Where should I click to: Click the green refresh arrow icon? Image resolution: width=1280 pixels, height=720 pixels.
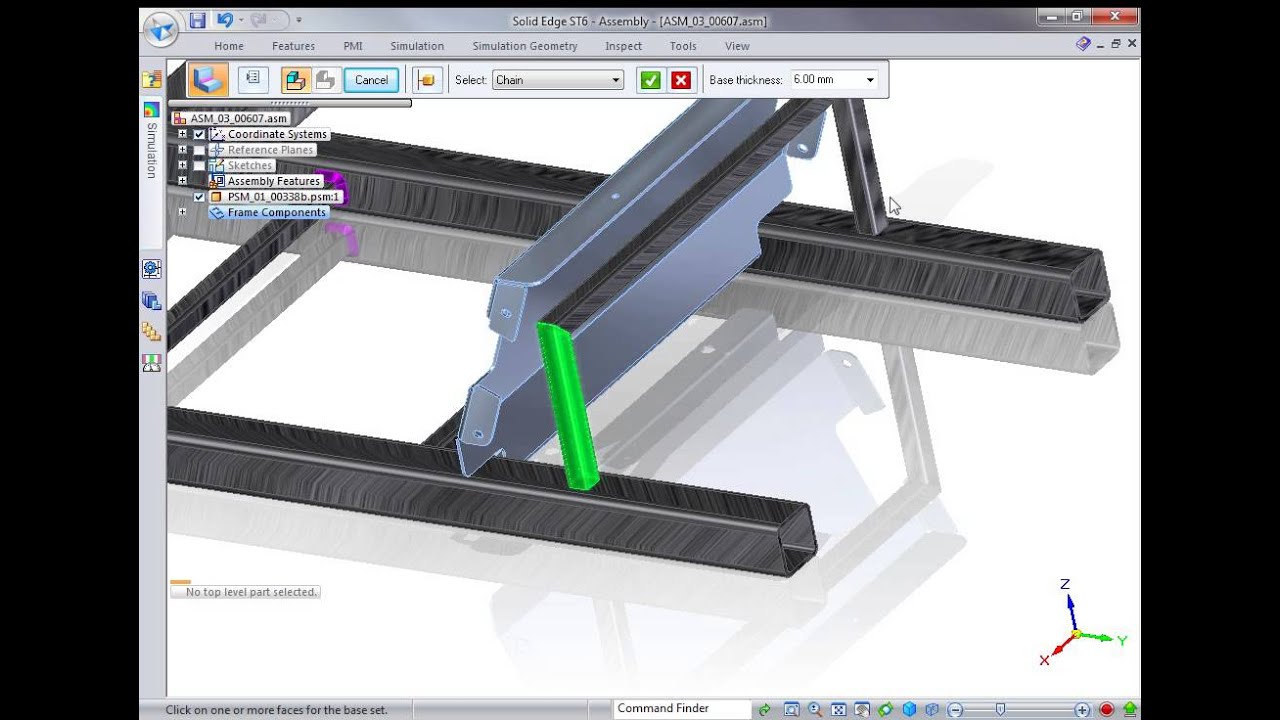(765, 710)
